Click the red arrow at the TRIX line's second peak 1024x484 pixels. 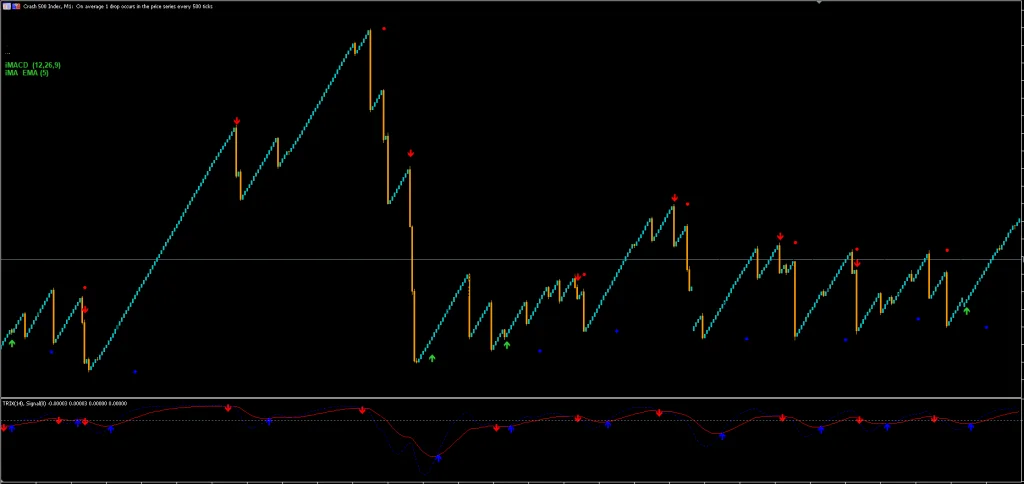362,410
